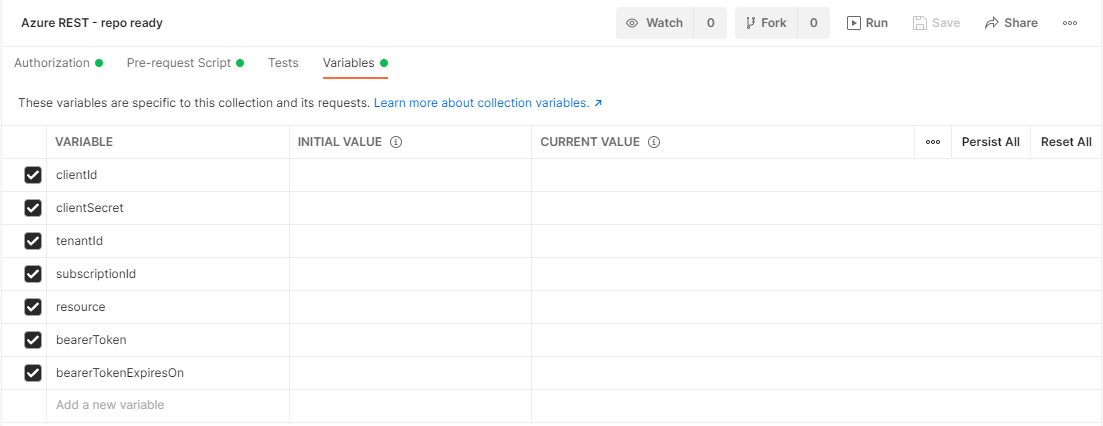1103x426 pixels.
Task: Open the Tests tab
Action: (x=283, y=63)
